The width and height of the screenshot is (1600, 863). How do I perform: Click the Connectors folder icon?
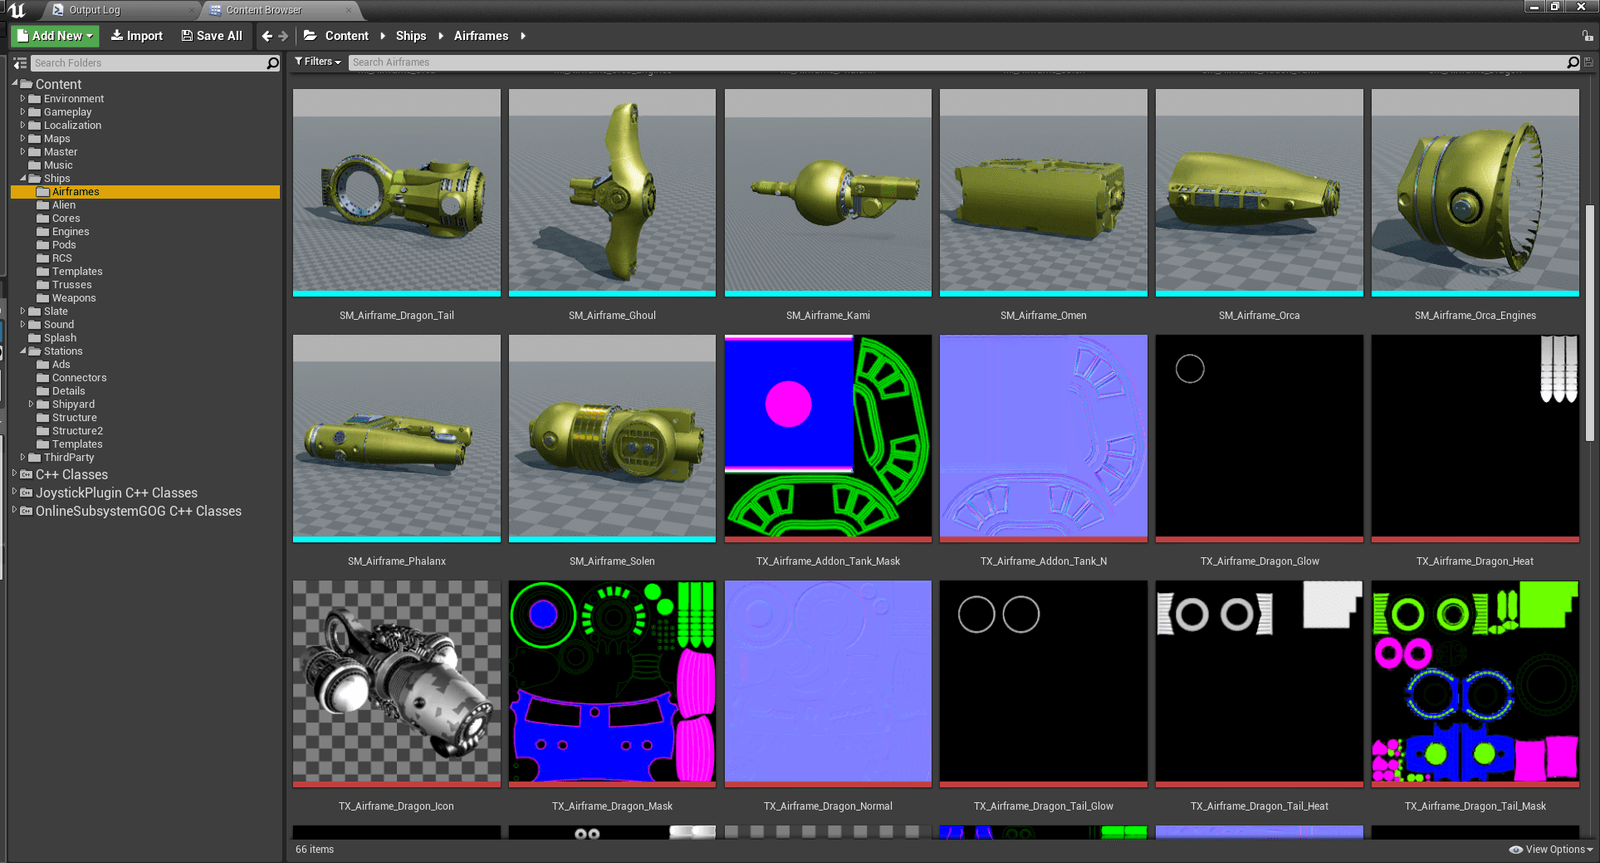(43, 378)
